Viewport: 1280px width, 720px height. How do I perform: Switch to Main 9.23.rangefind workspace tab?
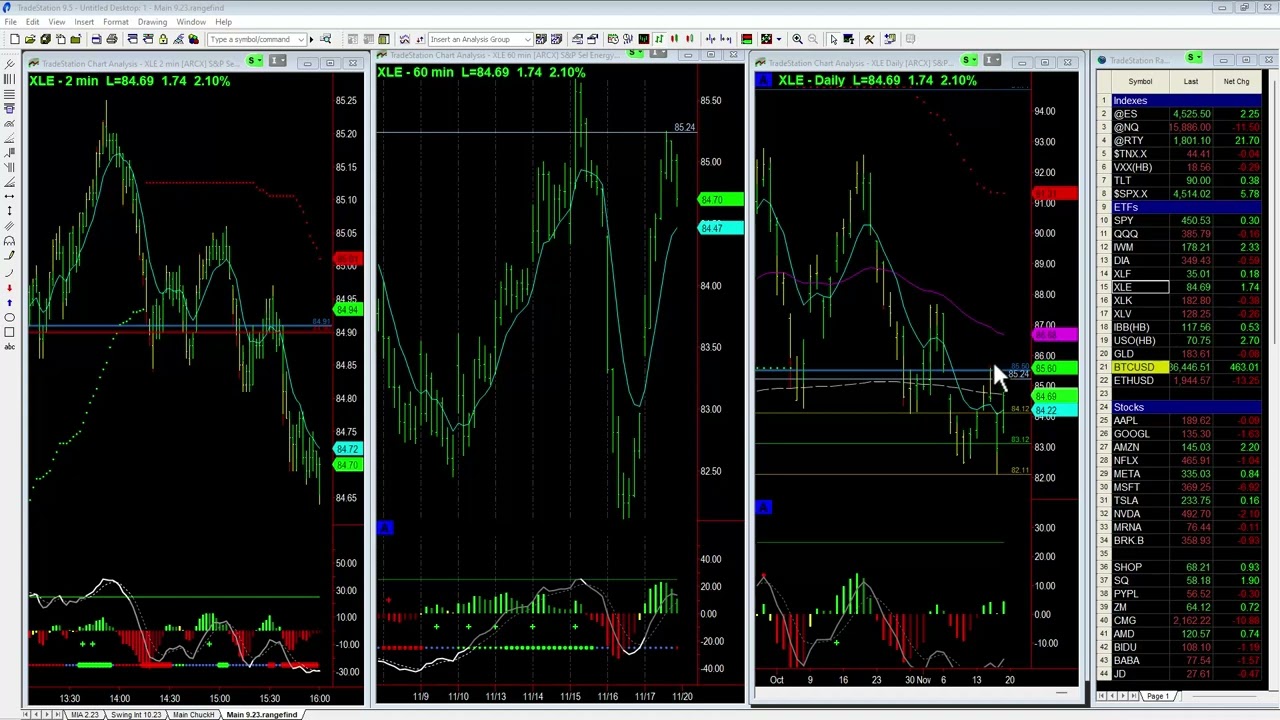pyautogui.click(x=261, y=714)
